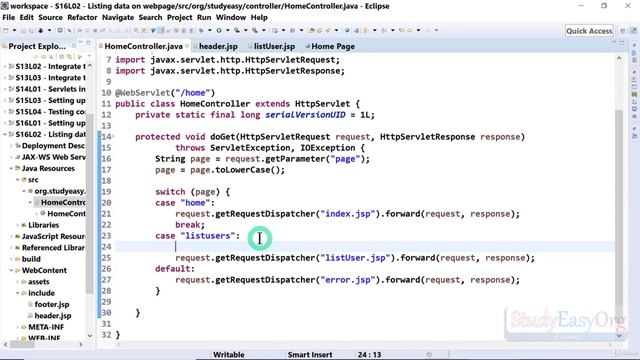Click the Open Perspective icon
Viewport: 640px width, 360px height.
623,31
